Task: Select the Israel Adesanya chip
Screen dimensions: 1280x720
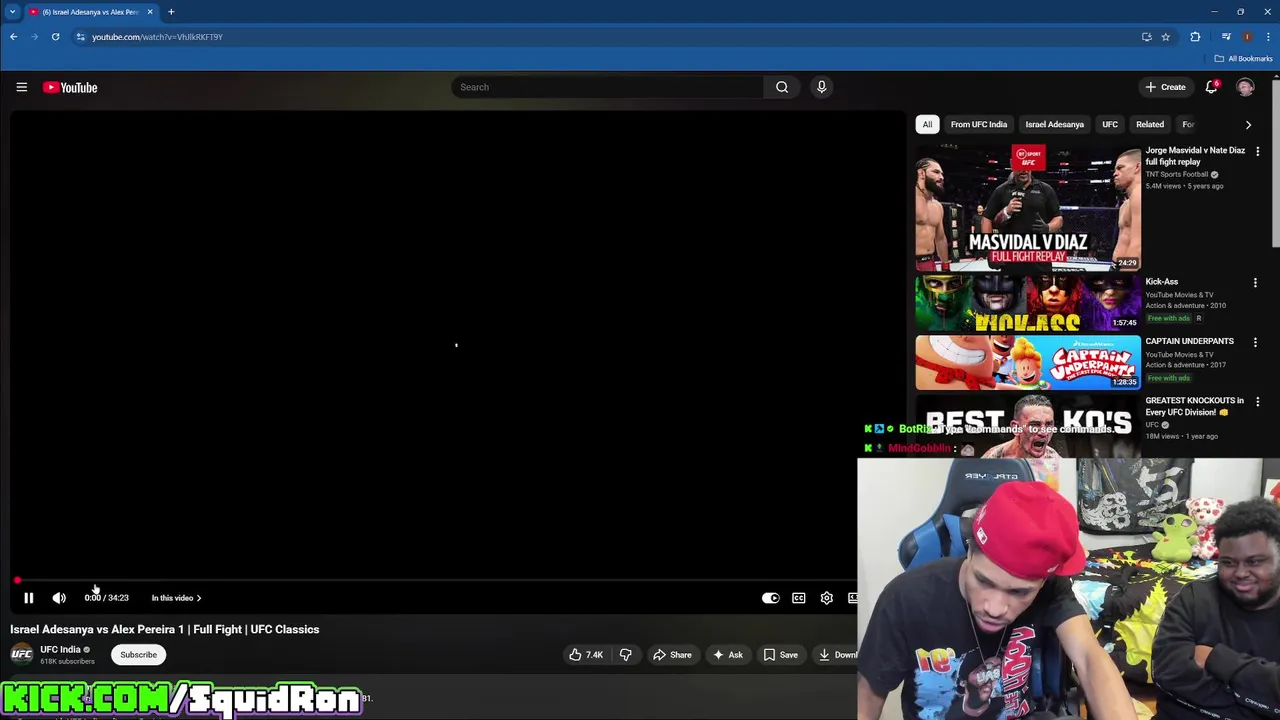Action: (1054, 125)
